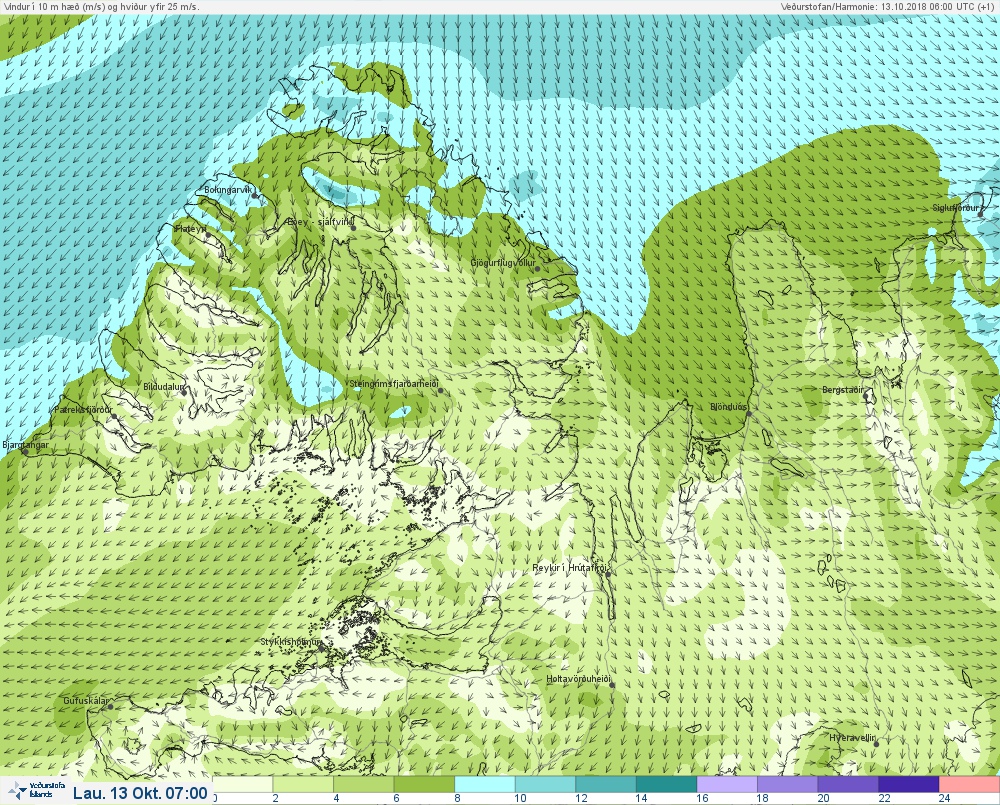This screenshot has width=1000, height=805.
Task: Click the Veðurstofan/Harmonie forecast run text
Action: coord(886,6)
